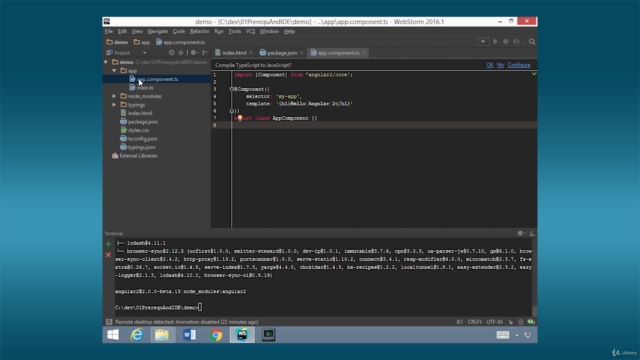Click OK to compile TypeScript
This screenshot has width=640, height=360.
coord(490,65)
